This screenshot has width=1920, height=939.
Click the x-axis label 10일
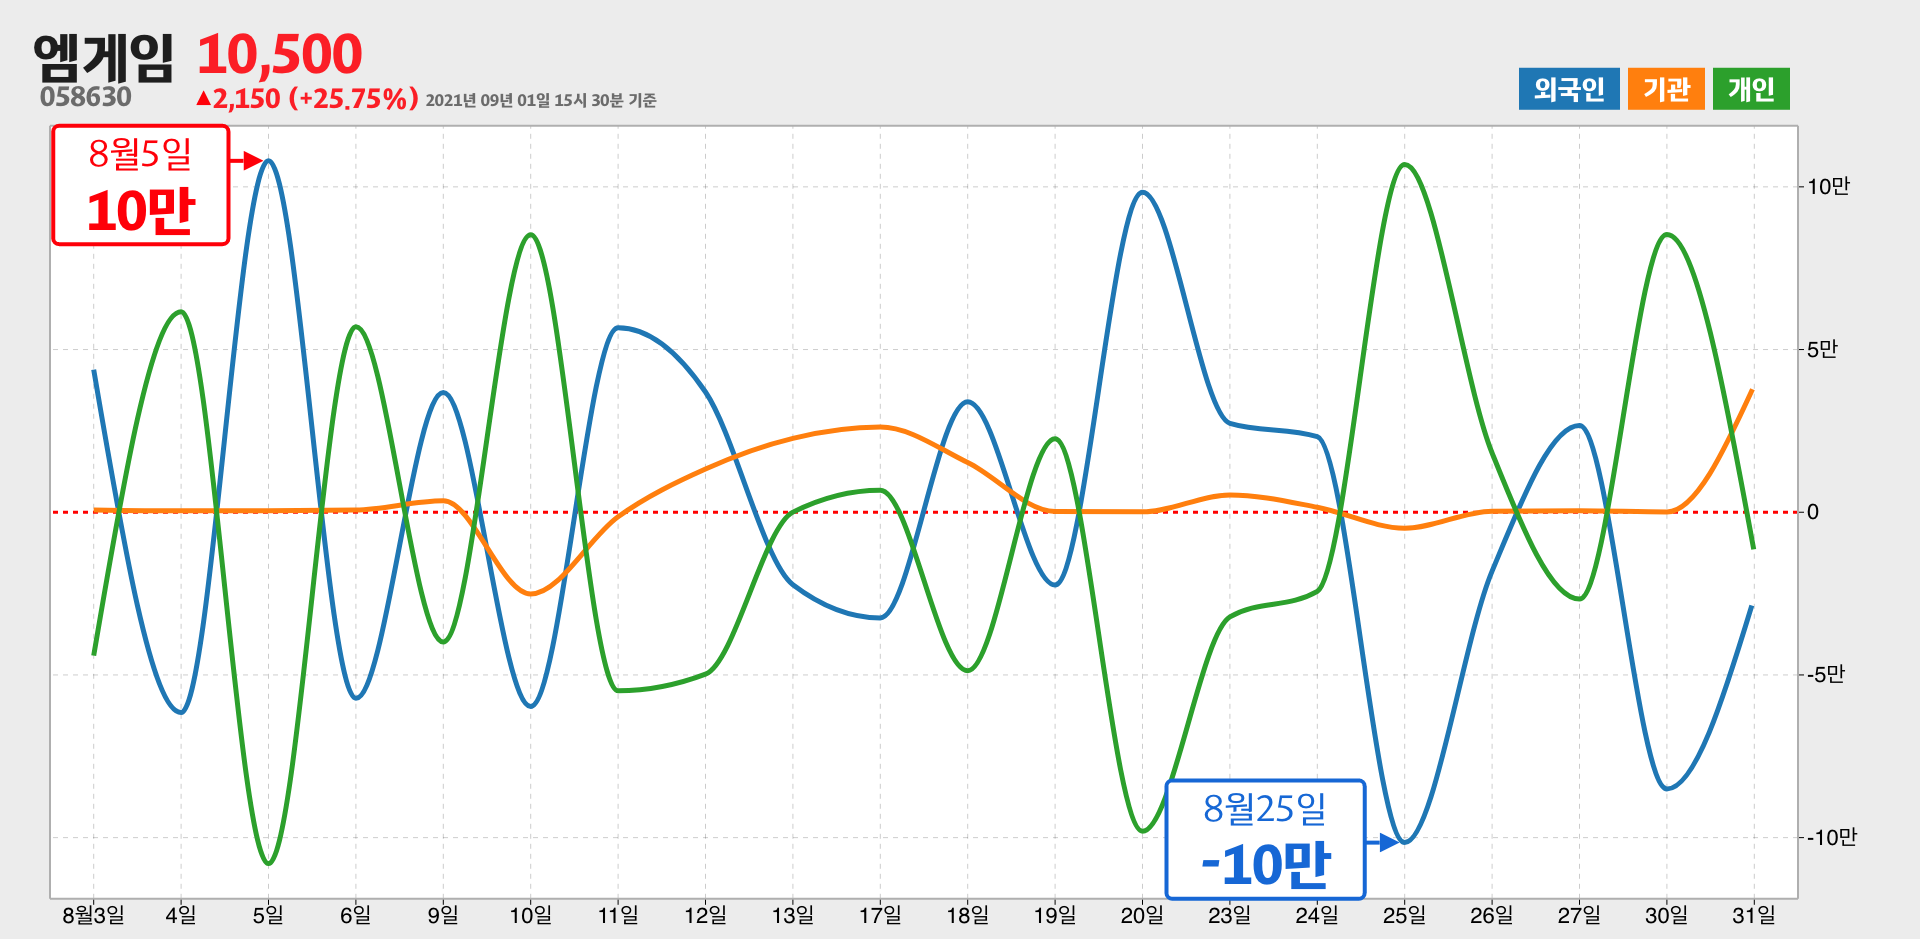tap(530, 915)
